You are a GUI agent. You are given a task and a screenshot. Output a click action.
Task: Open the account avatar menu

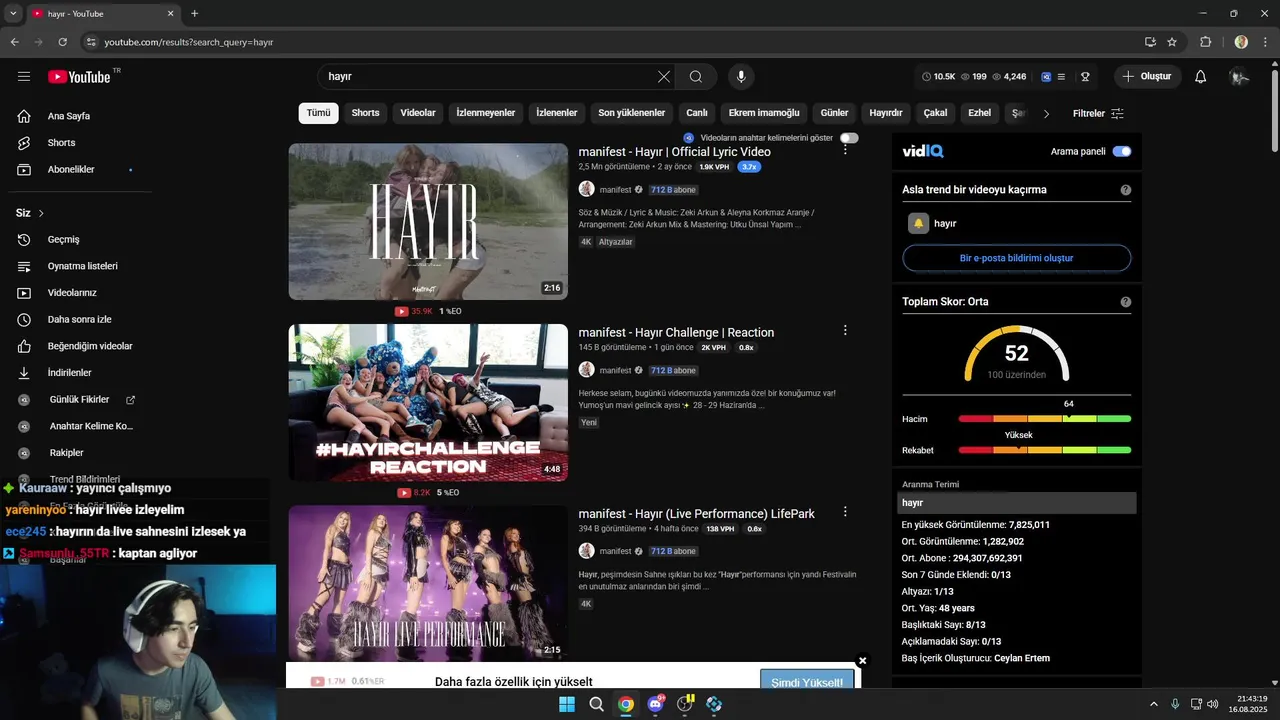click(x=1239, y=76)
